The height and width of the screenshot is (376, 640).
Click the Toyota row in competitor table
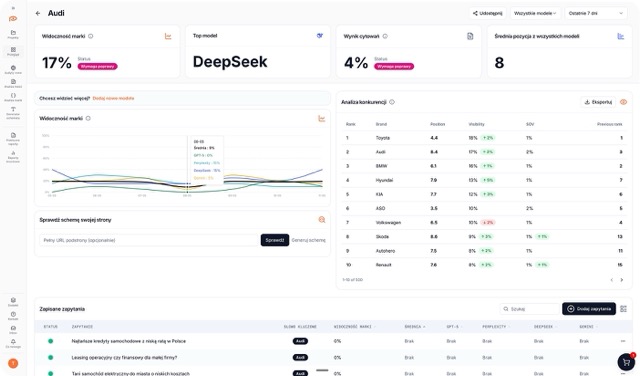(x=484, y=138)
